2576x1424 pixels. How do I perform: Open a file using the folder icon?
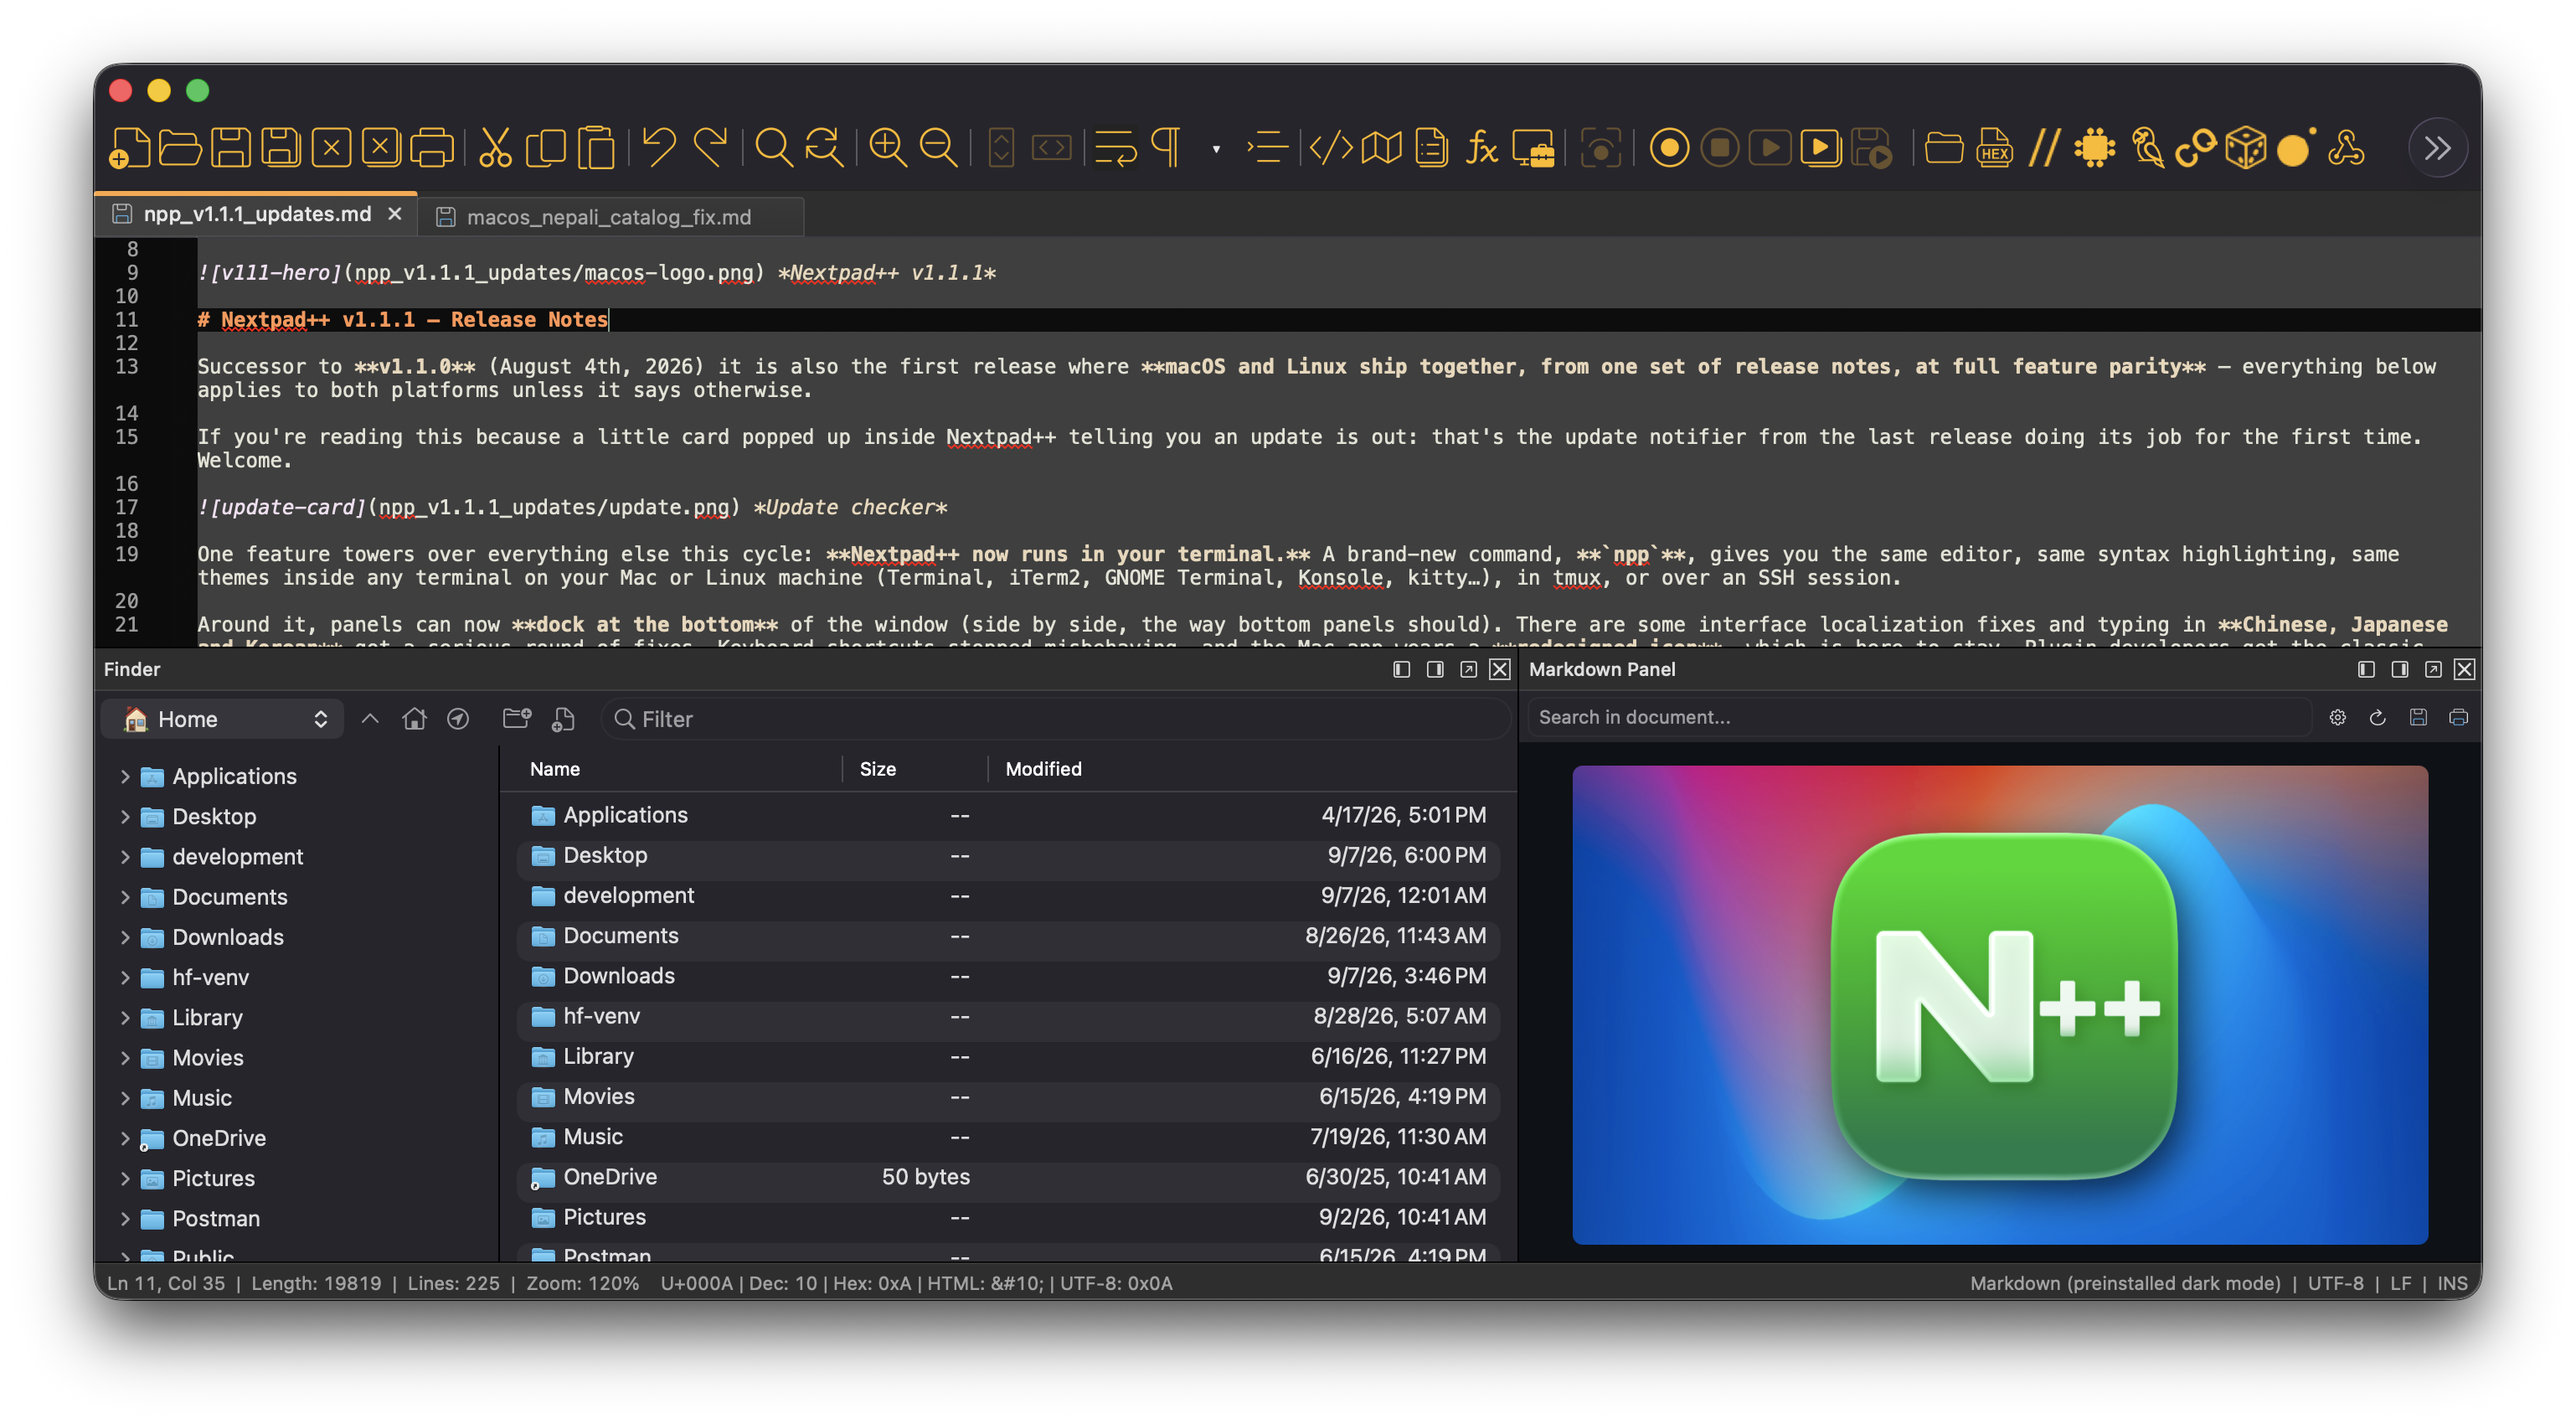pyautogui.click(x=180, y=148)
